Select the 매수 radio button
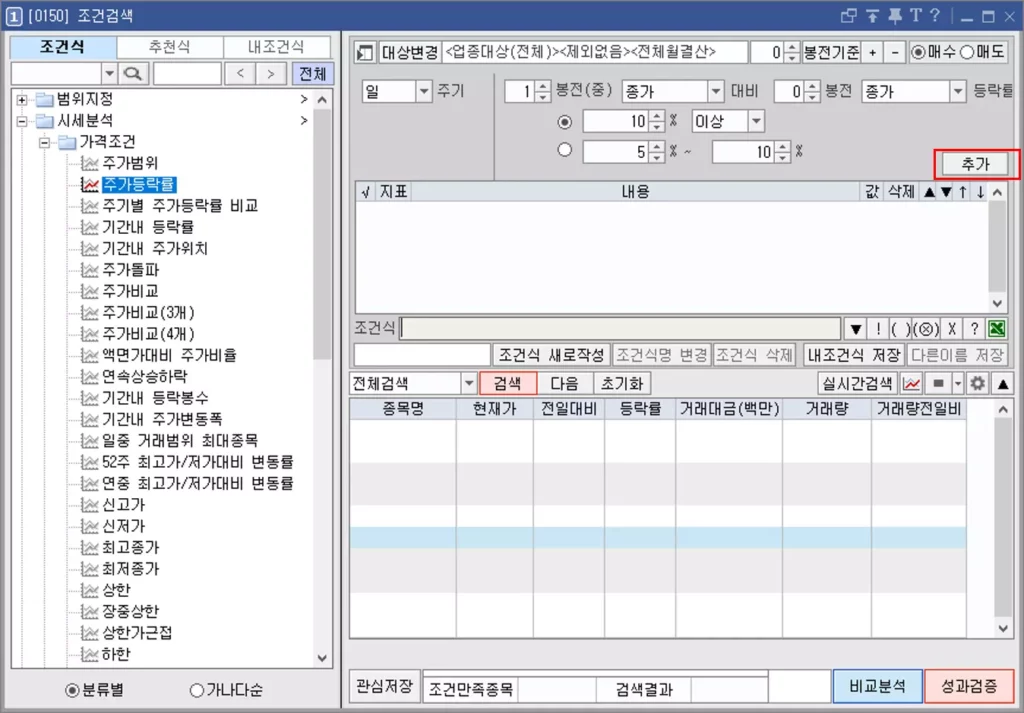The height and width of the screenshot is (713, 1024). [x=918, y=53]
